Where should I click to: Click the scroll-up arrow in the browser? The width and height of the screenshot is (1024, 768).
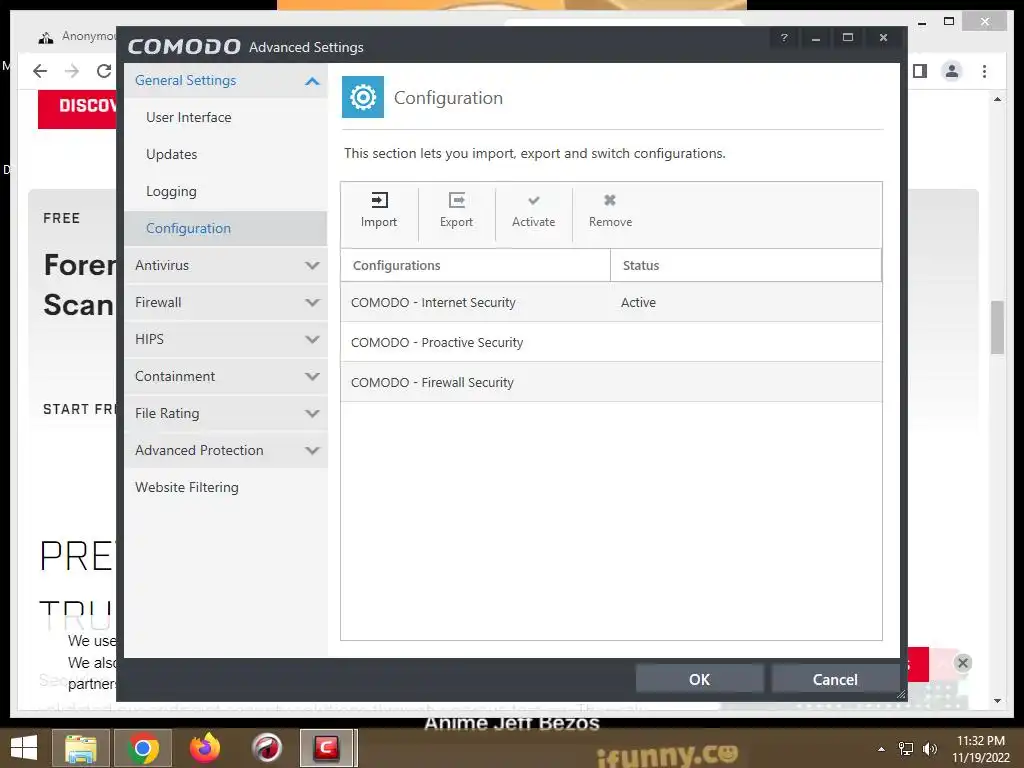pyautogui.click(x=997, y=99)
